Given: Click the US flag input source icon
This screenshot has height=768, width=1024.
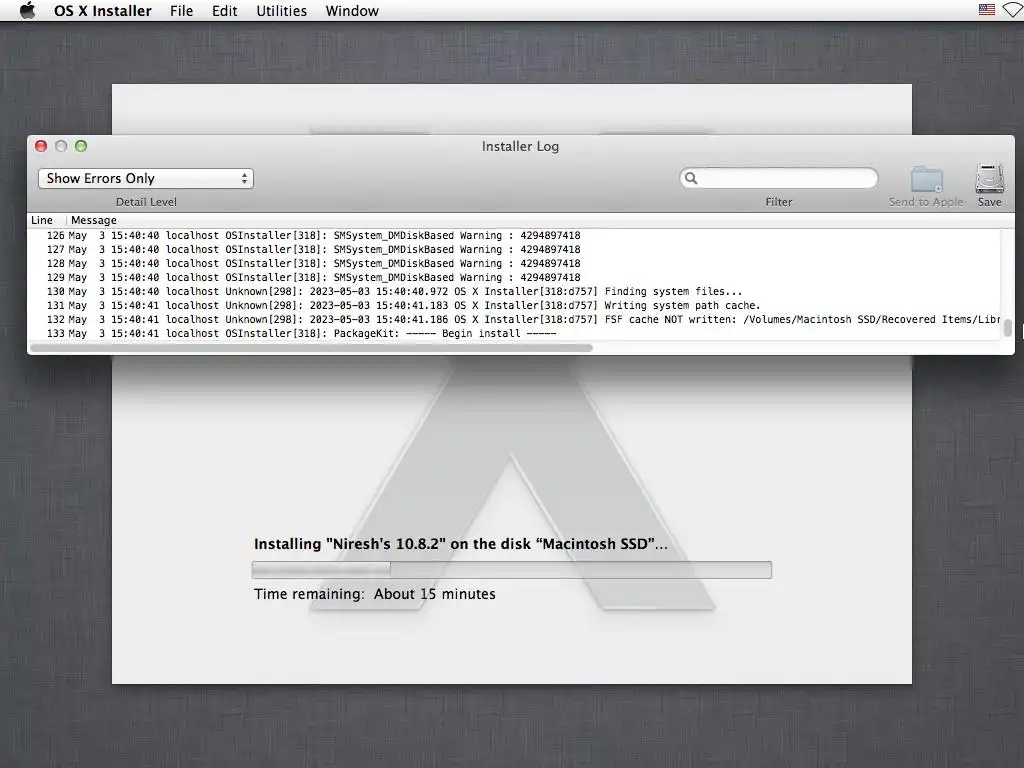Looking at the screenshot, I should point(987,10).
